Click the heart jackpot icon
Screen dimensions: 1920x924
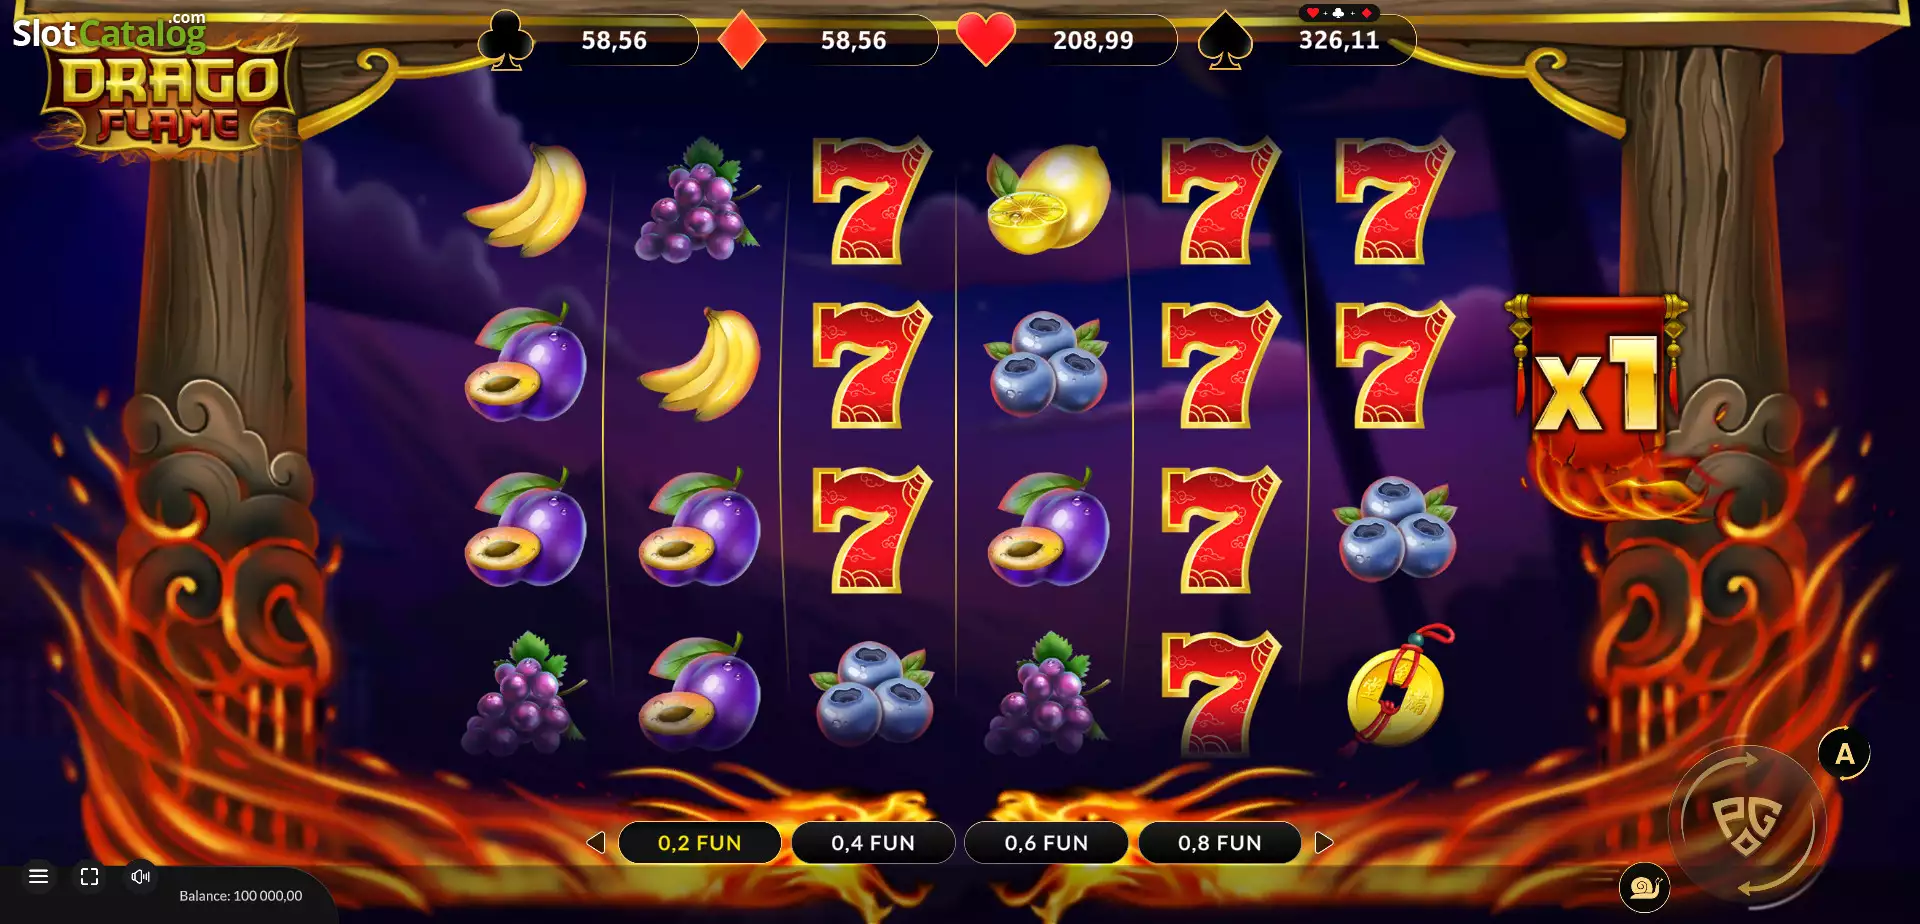(986, 40)
